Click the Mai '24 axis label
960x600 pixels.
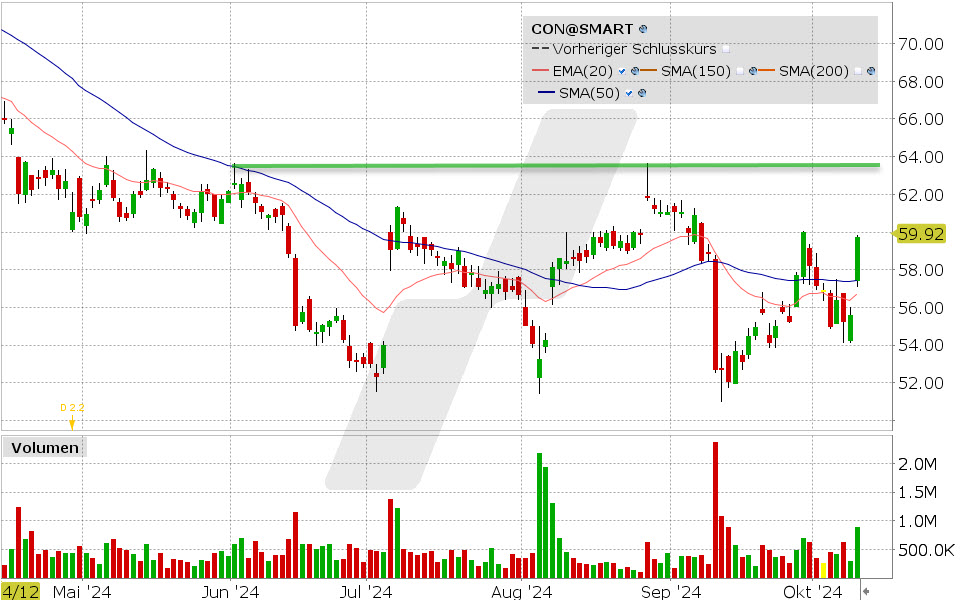click(x=82, y=591)
